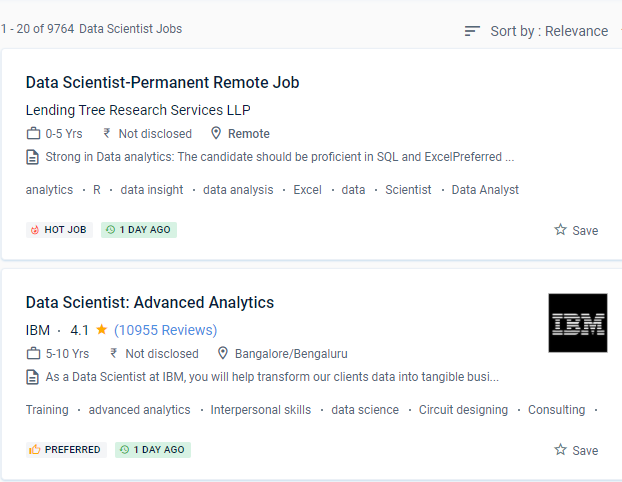Select the 'data insight' skill tag
Viewport: 622px width, 482px height.
click(152, 190)
